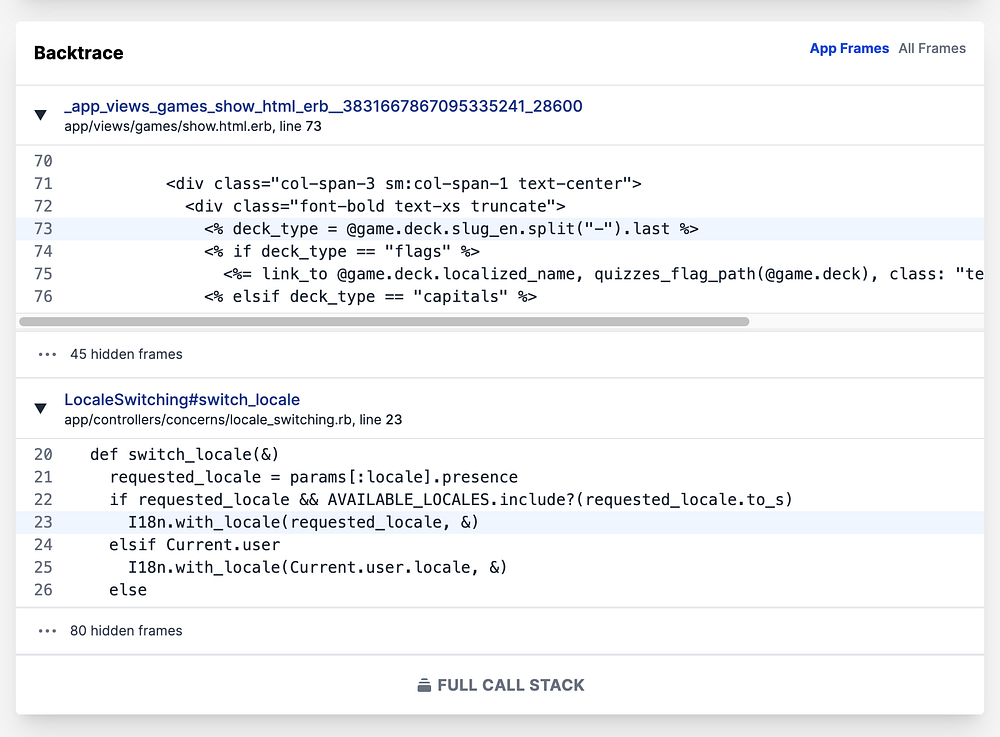Screen dimensions: 1000x737
Task: Click ellipsis icon beside 45 hidden frames
Action: tap(47, 354)
